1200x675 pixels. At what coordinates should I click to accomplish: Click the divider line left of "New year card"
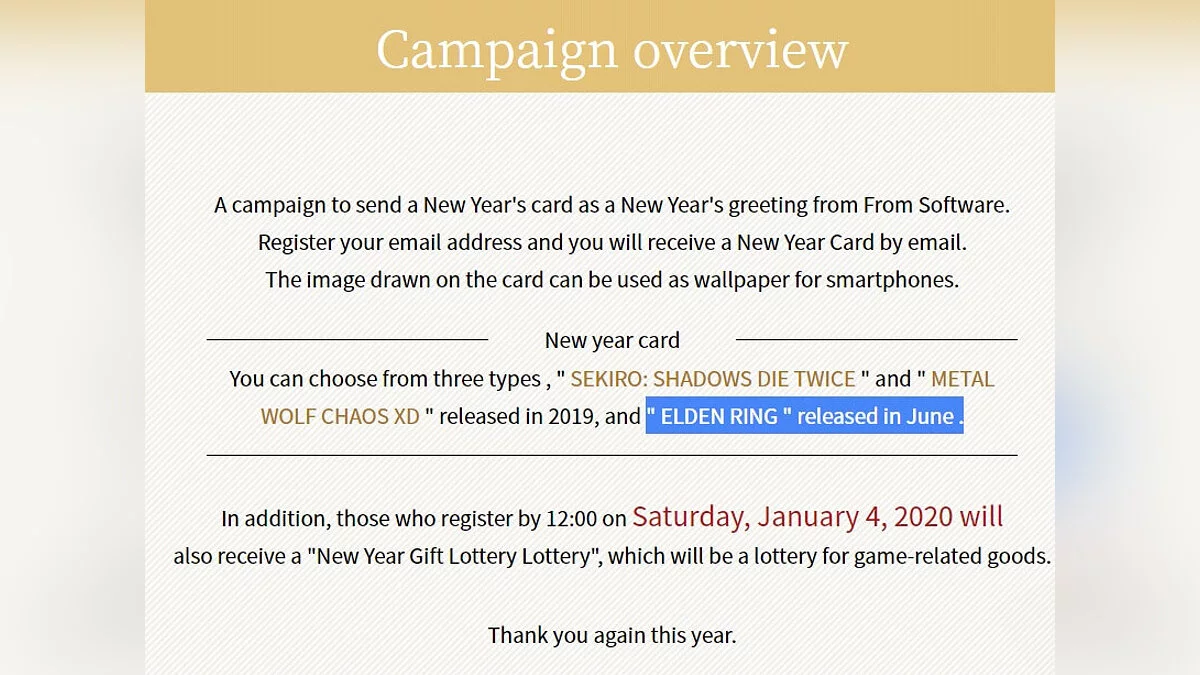point(347,340)
